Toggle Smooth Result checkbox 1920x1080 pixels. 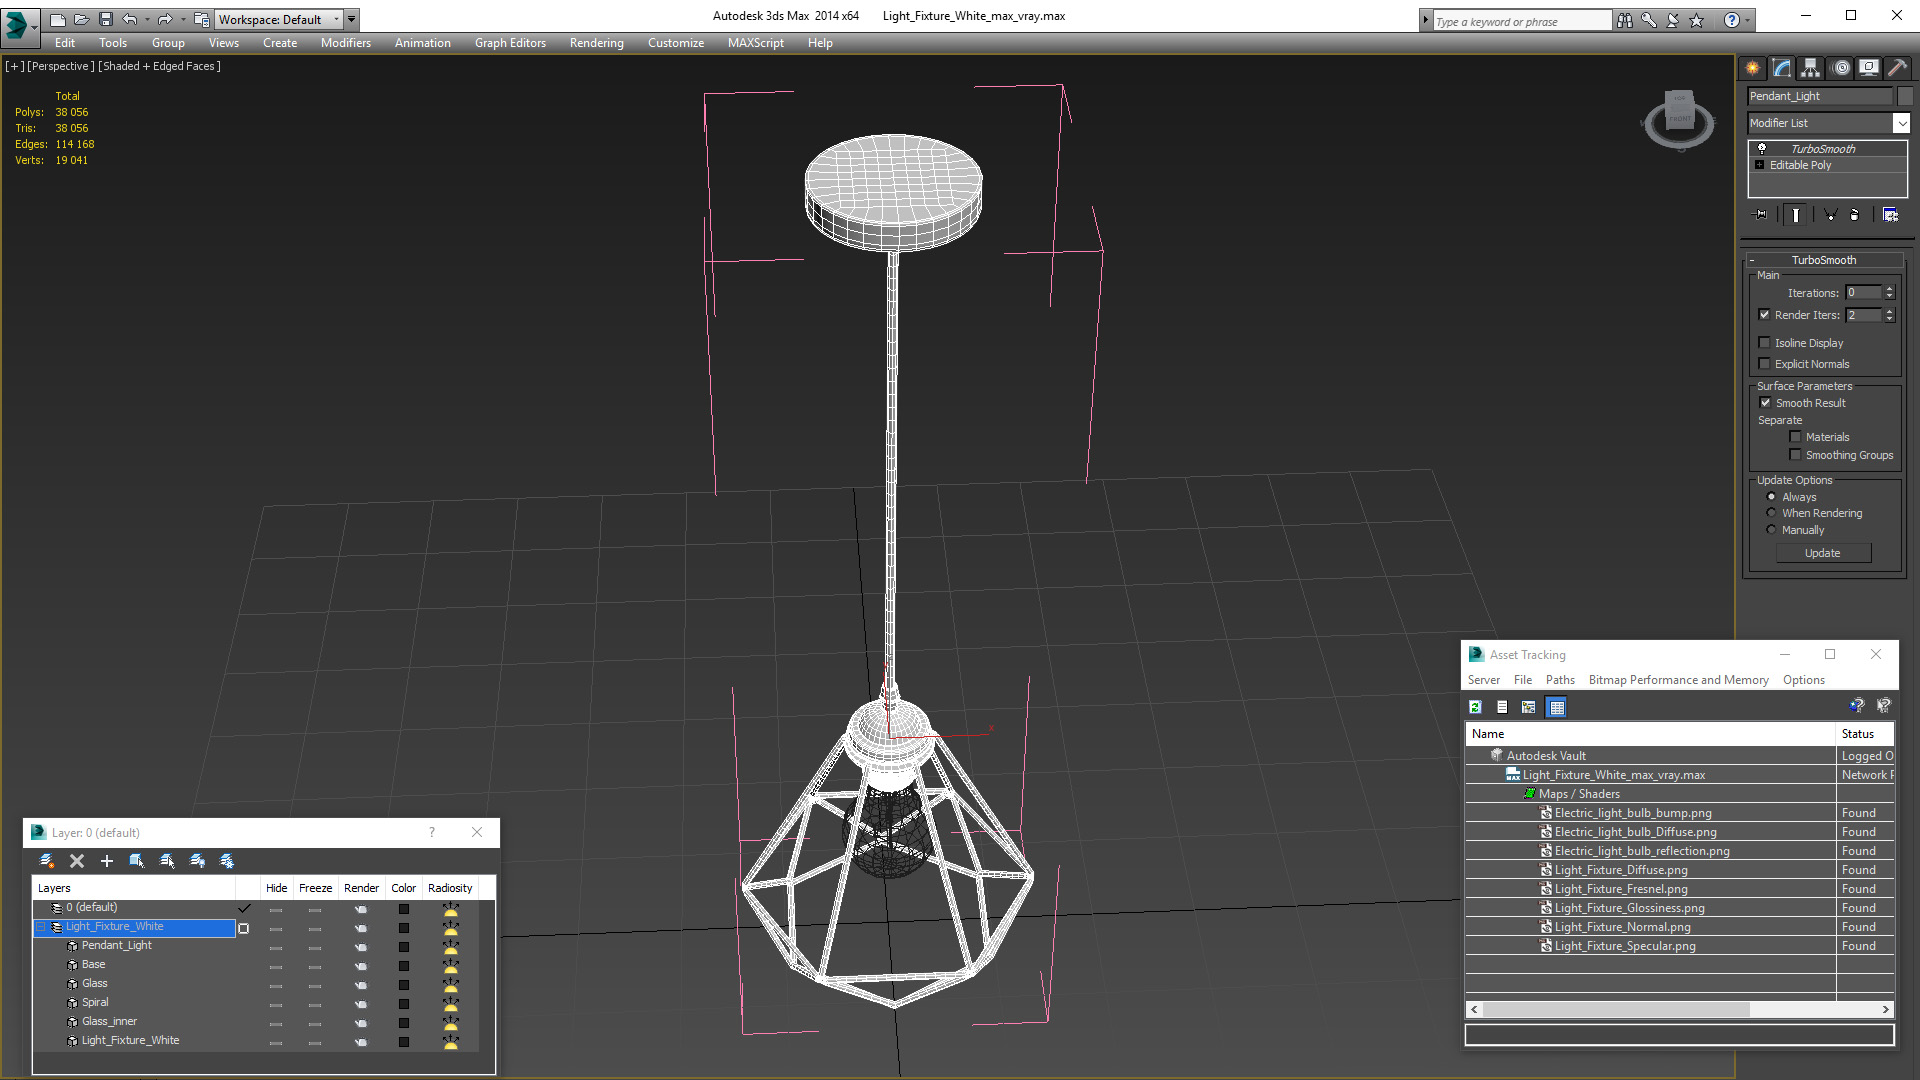pos(1766,402)
